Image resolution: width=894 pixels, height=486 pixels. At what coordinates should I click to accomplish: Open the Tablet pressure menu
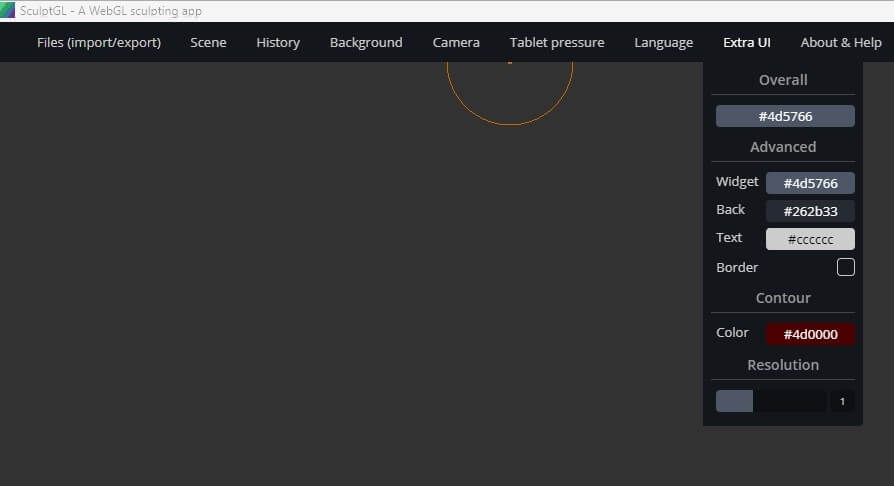[557, 43]
